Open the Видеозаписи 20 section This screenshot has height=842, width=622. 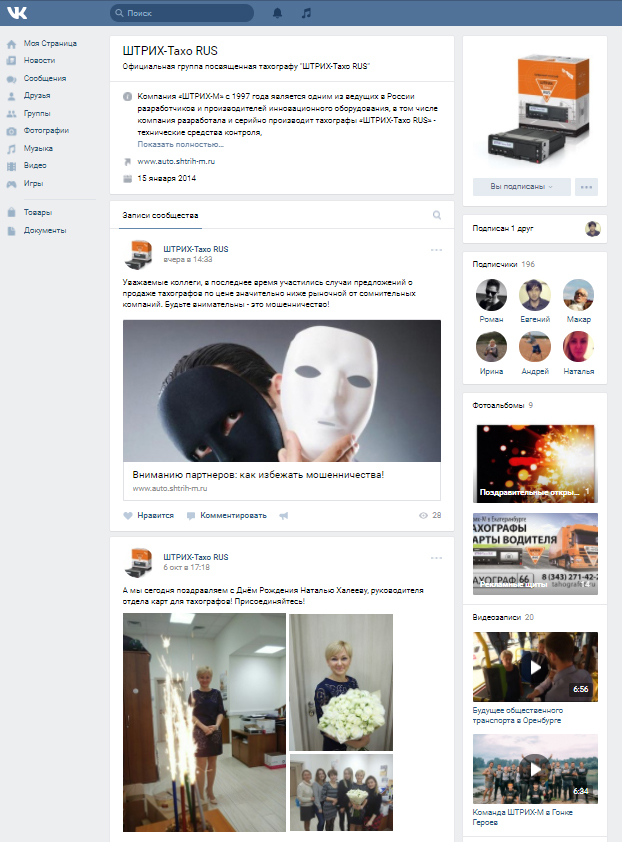(503, 618)
